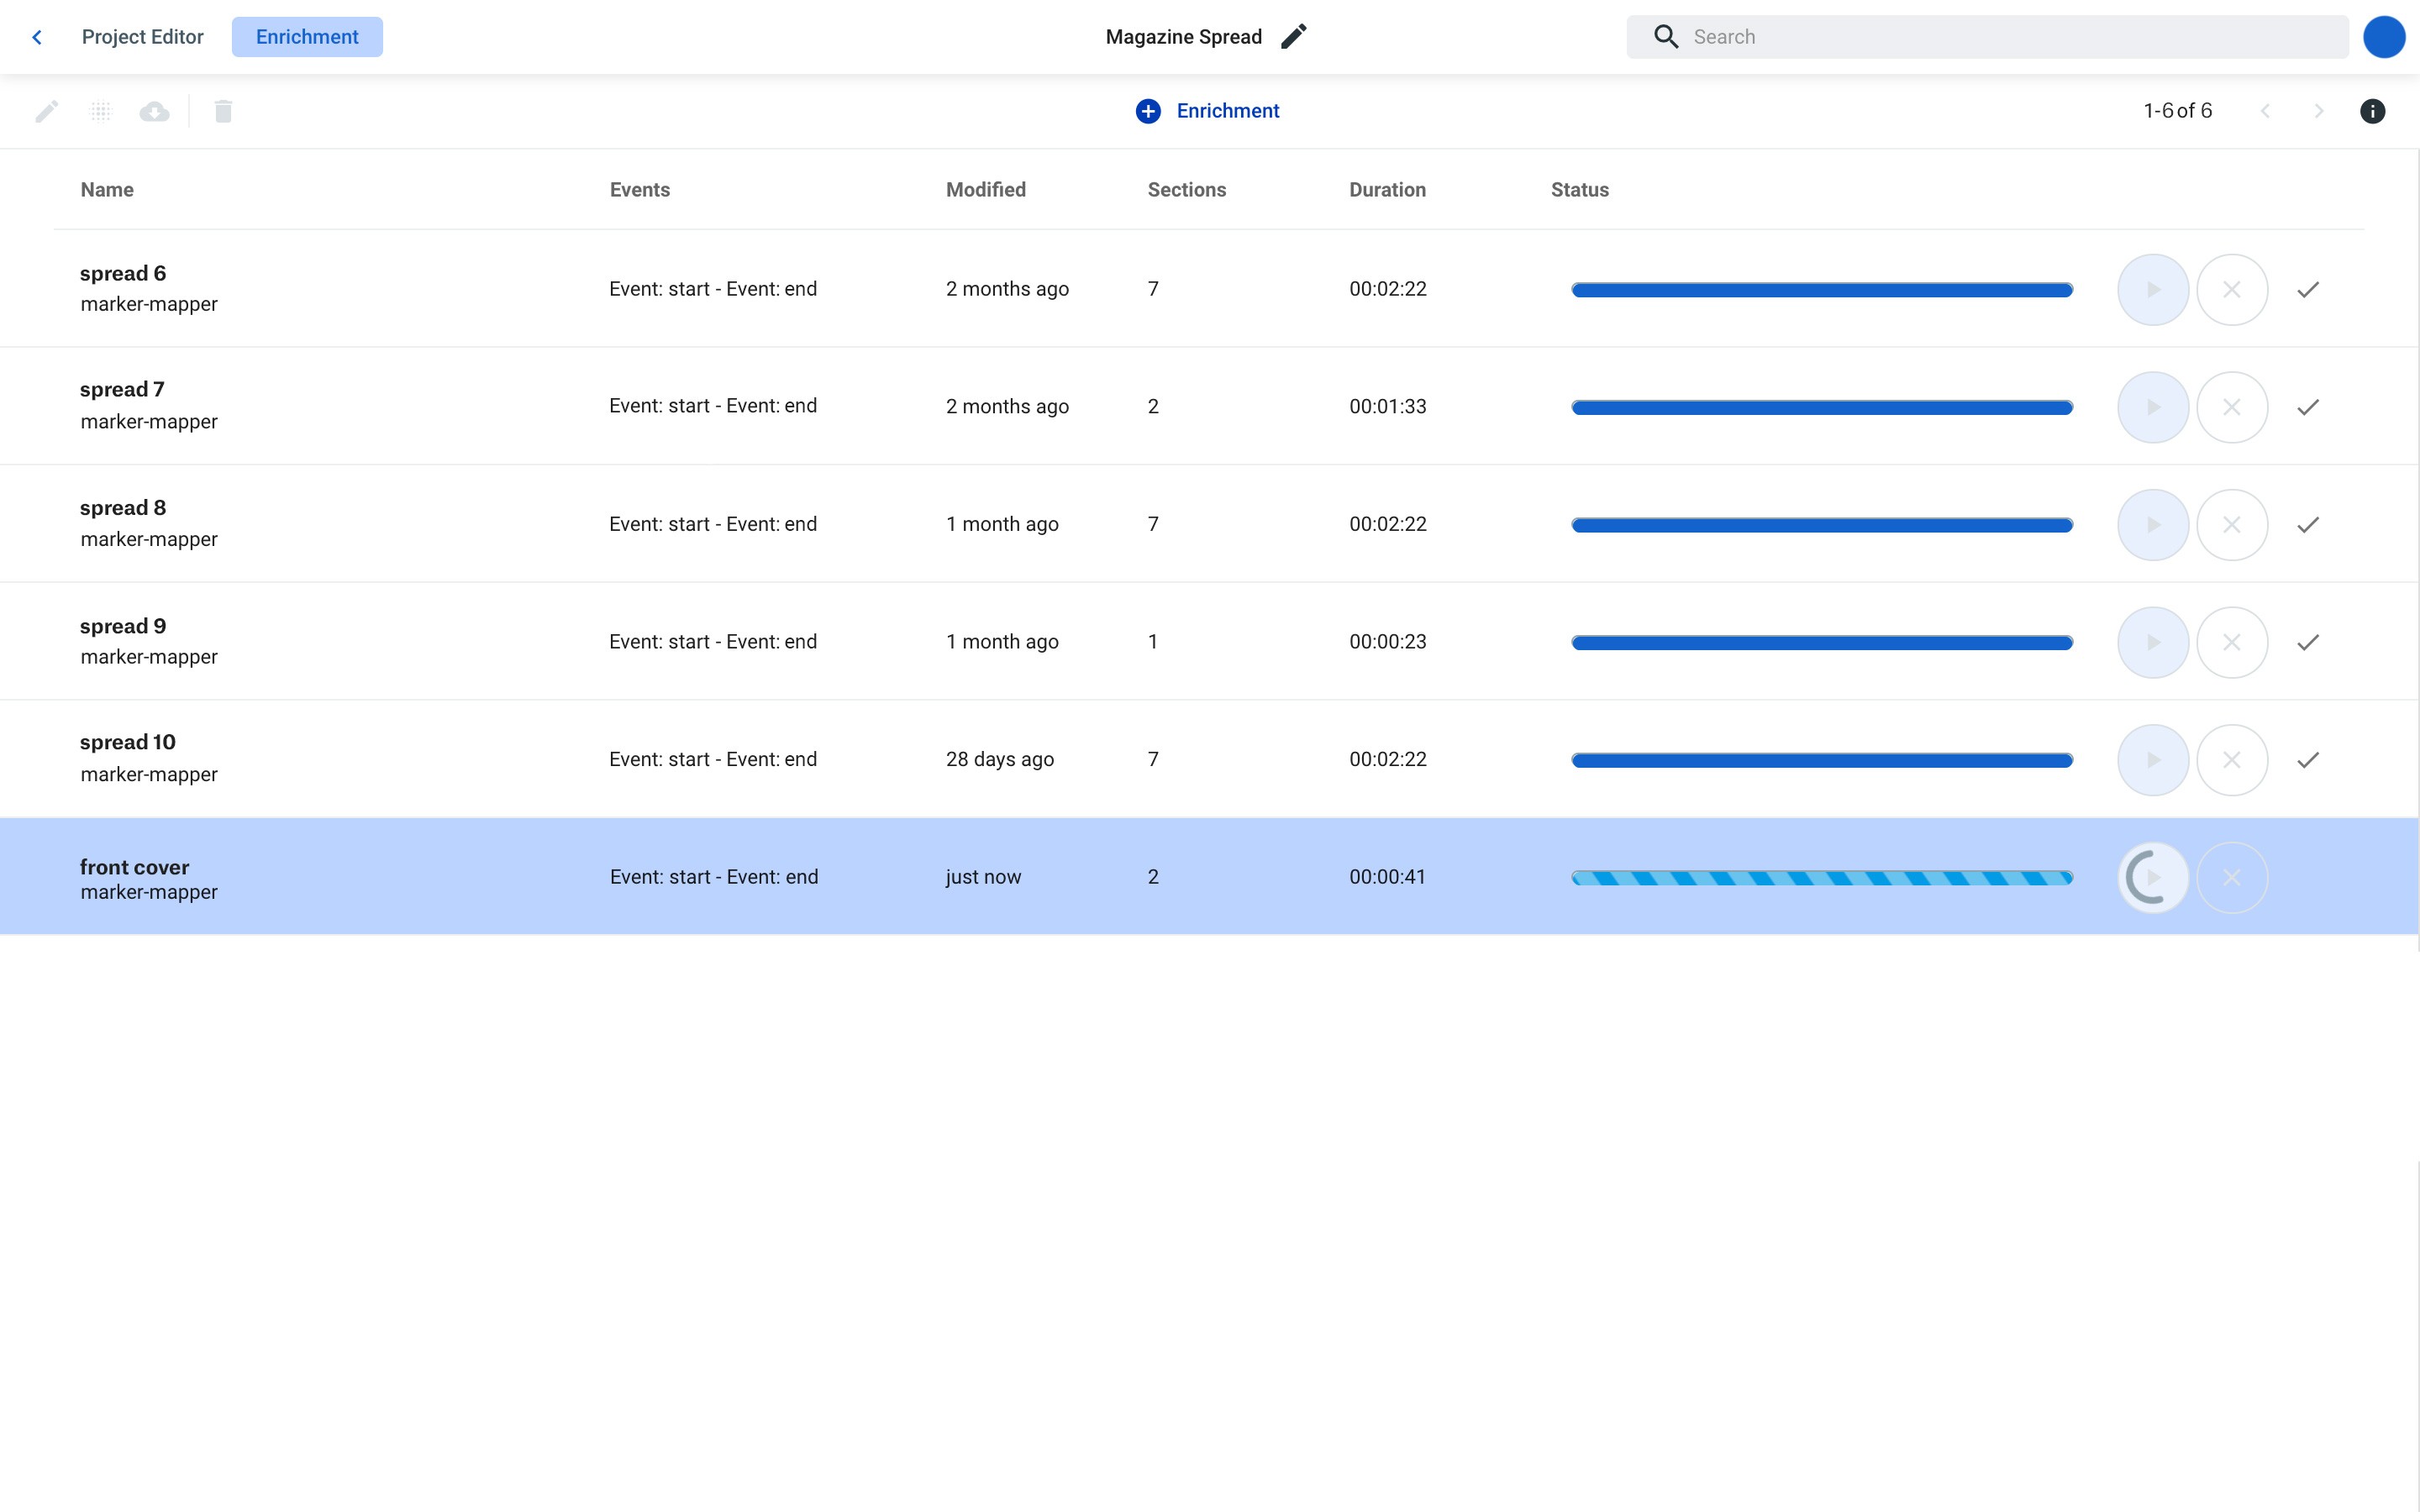Click the blue user avatar circle
Screen dimensions: 2420x1512
pos(2383,37)
